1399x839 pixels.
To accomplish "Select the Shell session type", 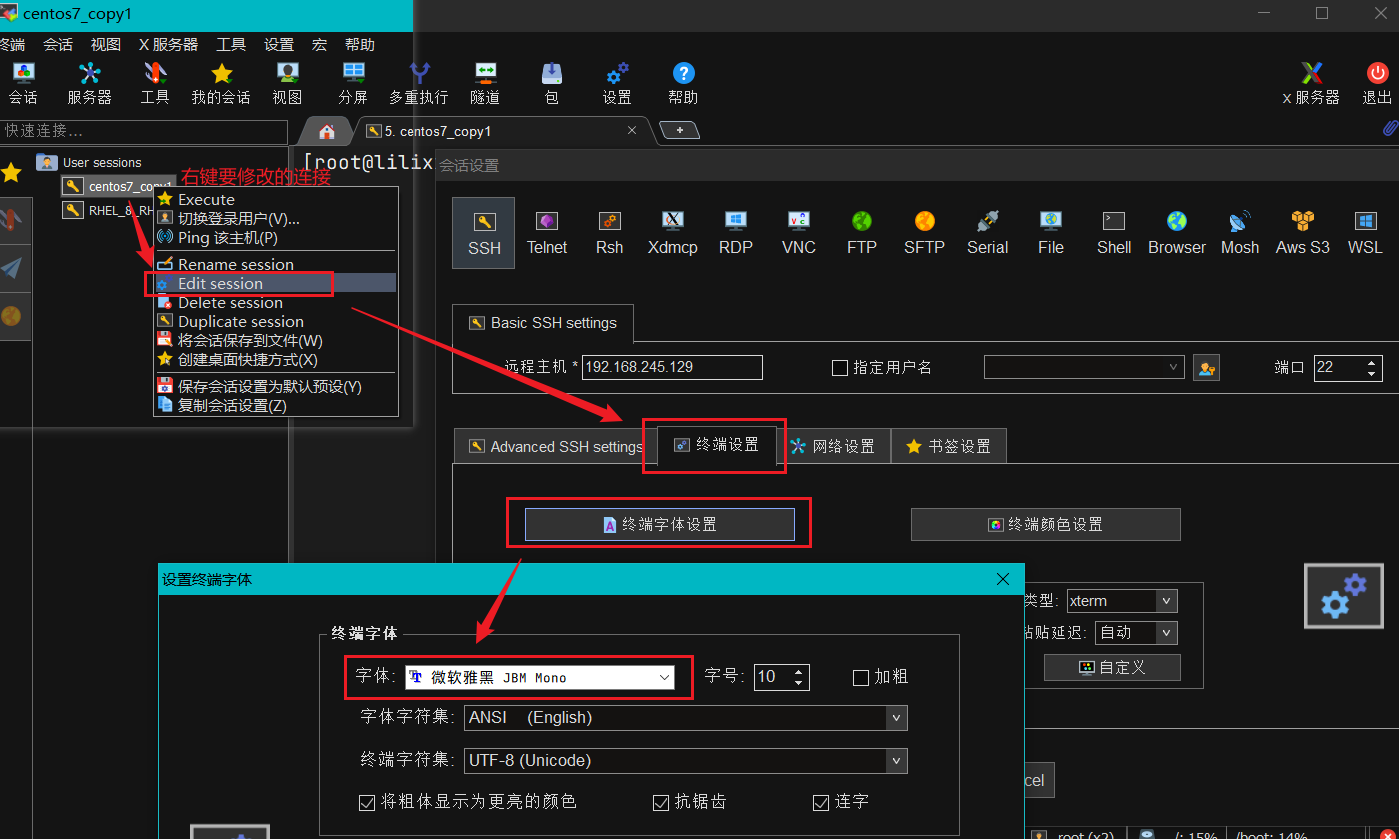I will [1114, 233].
